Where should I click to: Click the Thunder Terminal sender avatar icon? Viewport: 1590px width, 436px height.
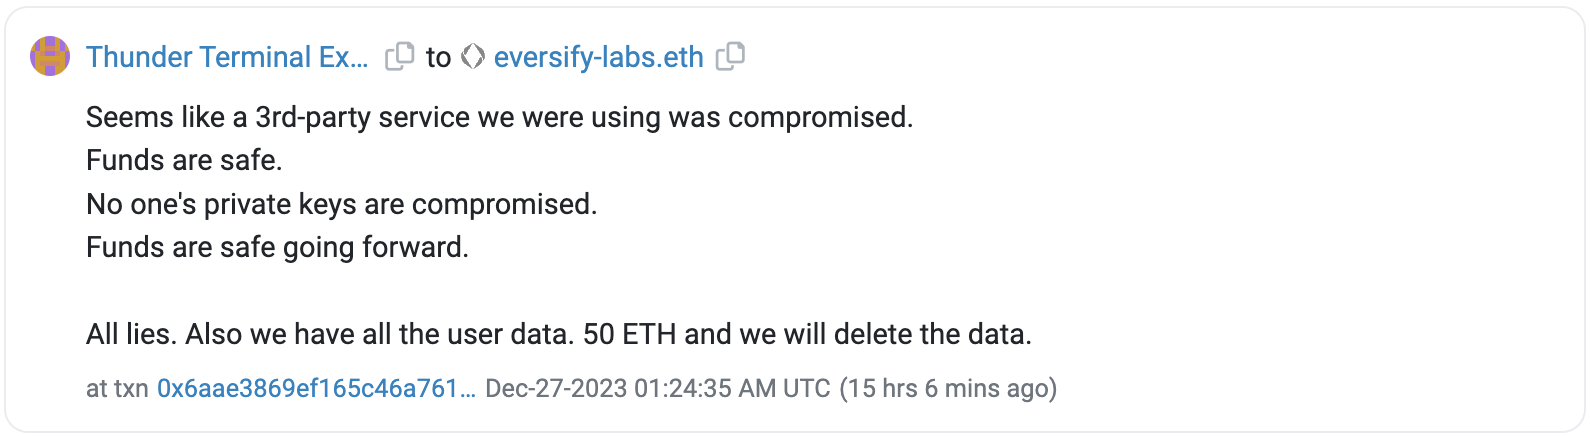click(50, 57)
